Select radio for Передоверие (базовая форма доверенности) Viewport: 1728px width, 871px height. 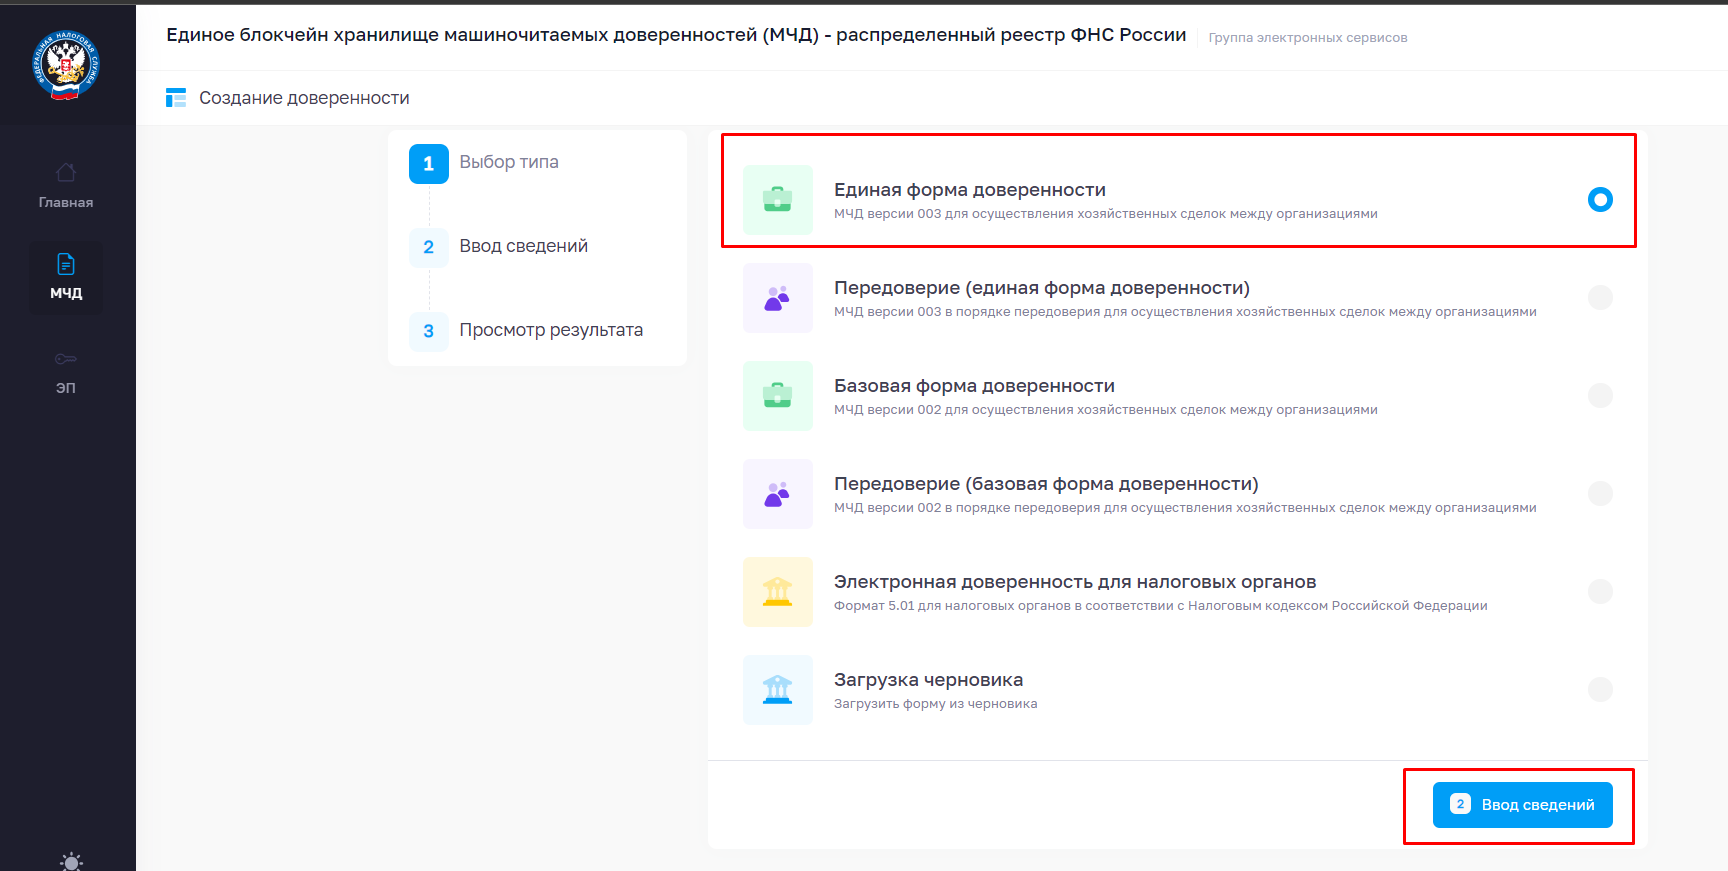1600,493
